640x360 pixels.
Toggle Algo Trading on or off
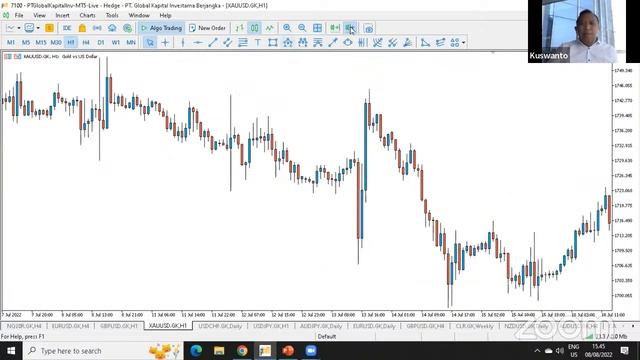click(x=162, y=28)
